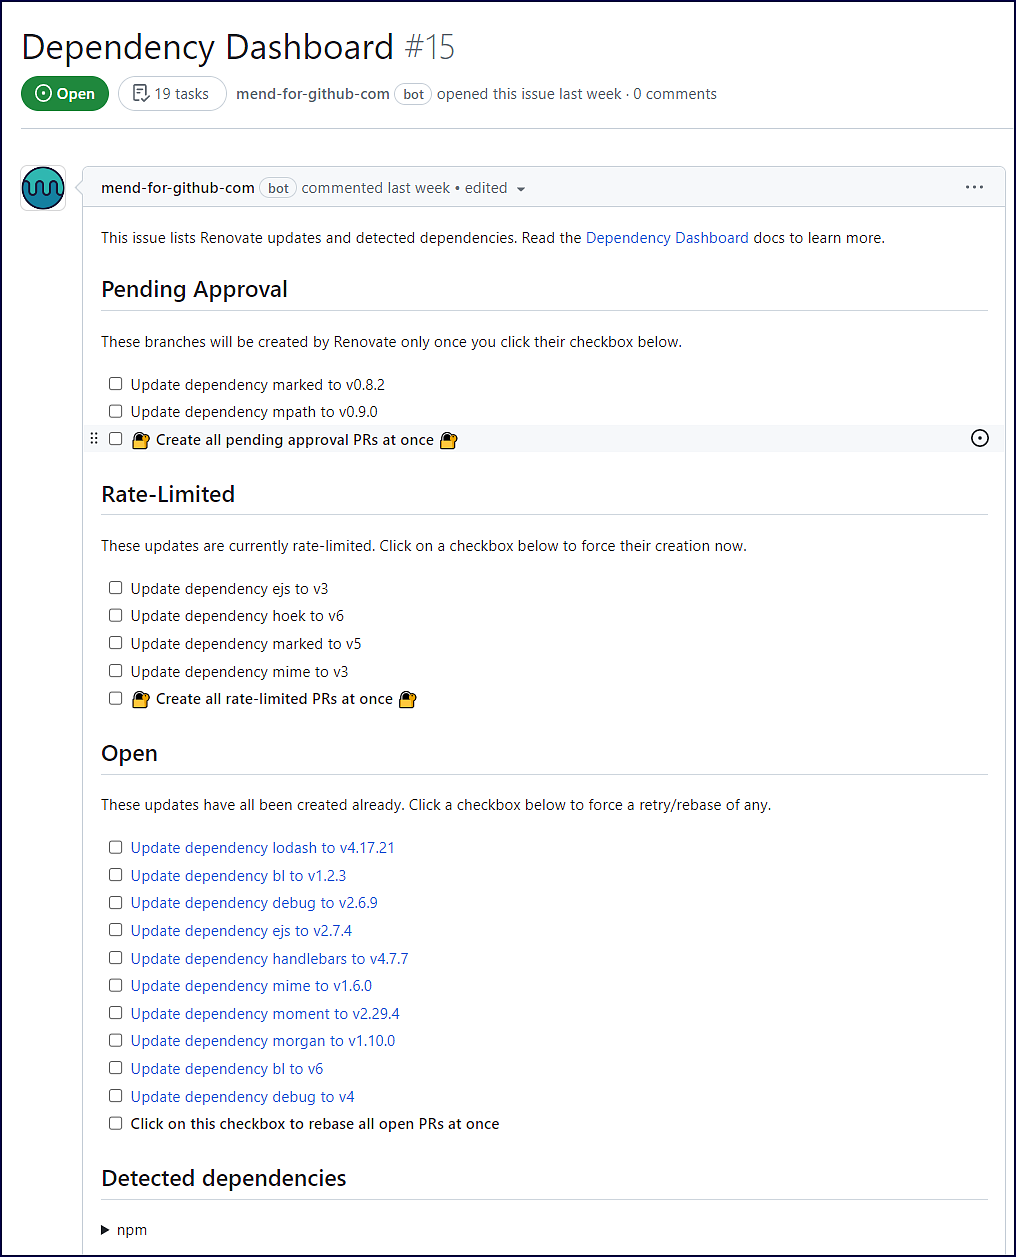Check Create all rate-limited PRs at once

point(116,698)
